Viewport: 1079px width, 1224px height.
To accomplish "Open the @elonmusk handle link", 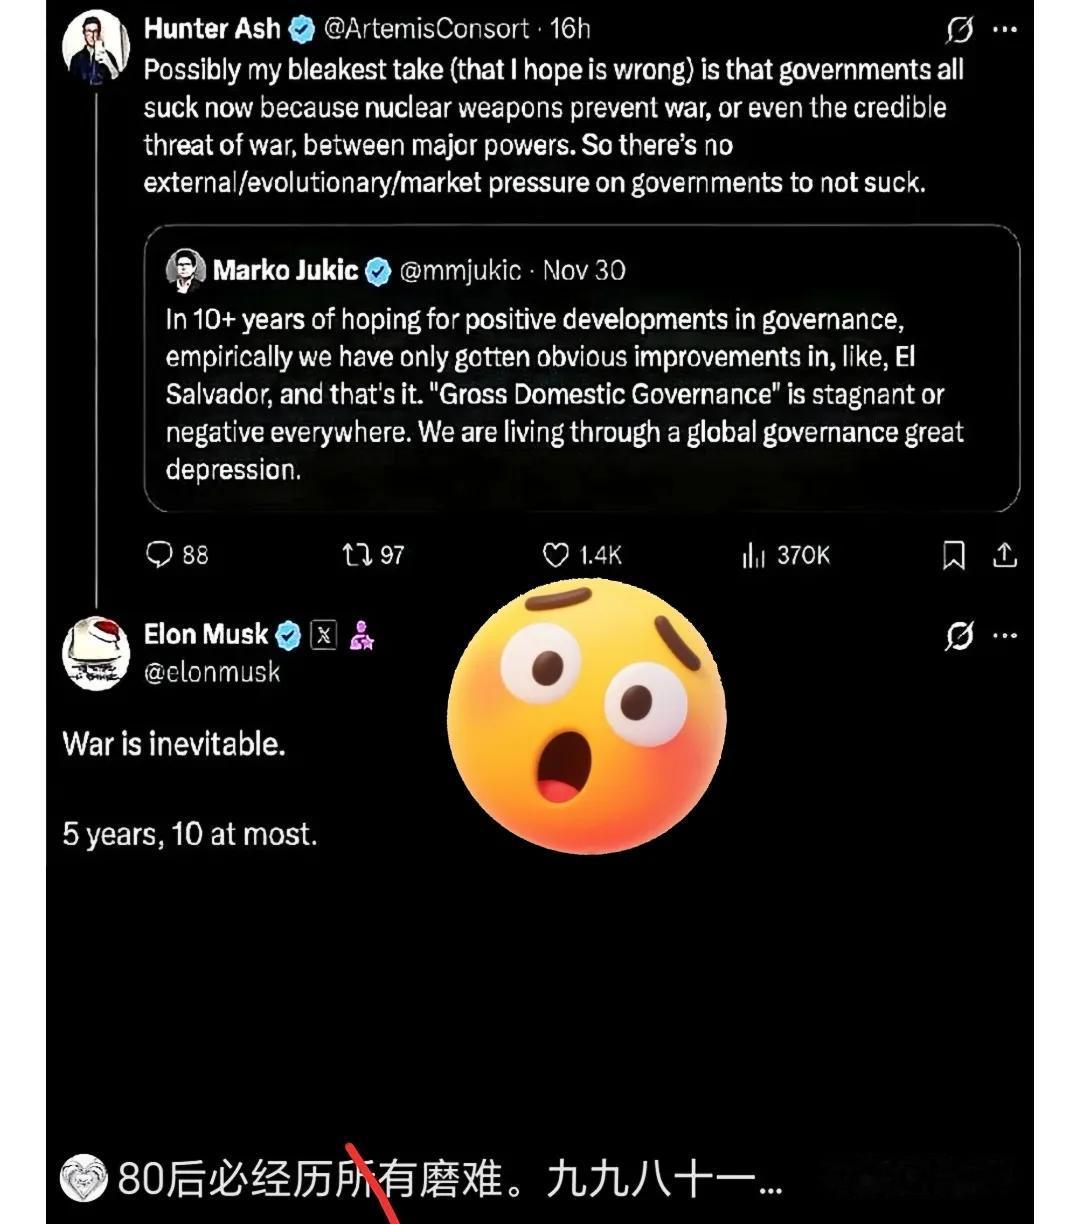I will (x=212, y=672).
